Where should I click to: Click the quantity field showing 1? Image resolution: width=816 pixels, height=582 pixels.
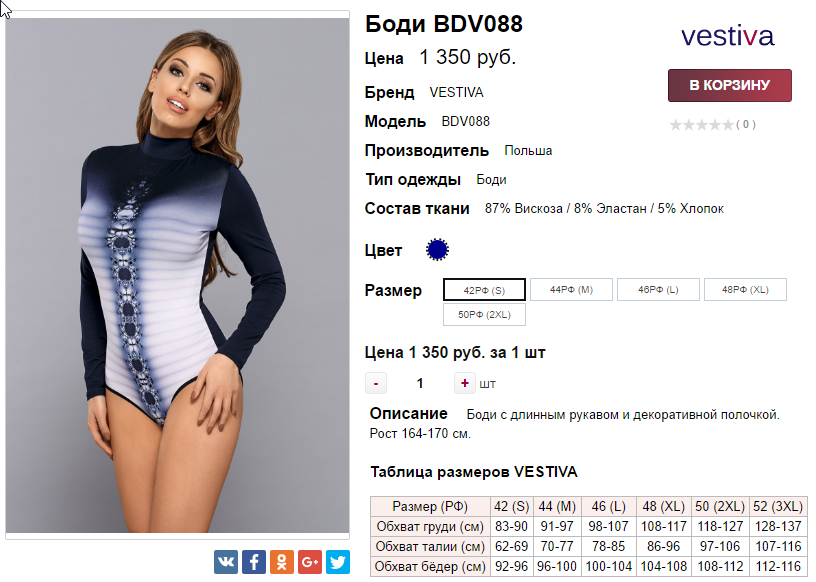pos(420,384)
